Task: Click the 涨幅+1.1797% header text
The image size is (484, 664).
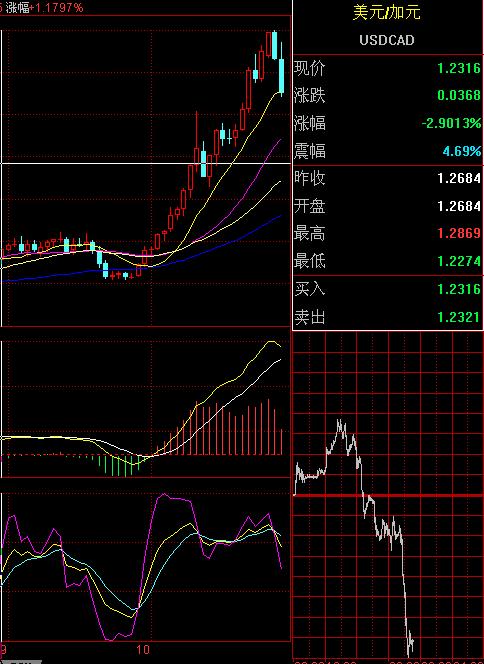Action: (44, 8)
